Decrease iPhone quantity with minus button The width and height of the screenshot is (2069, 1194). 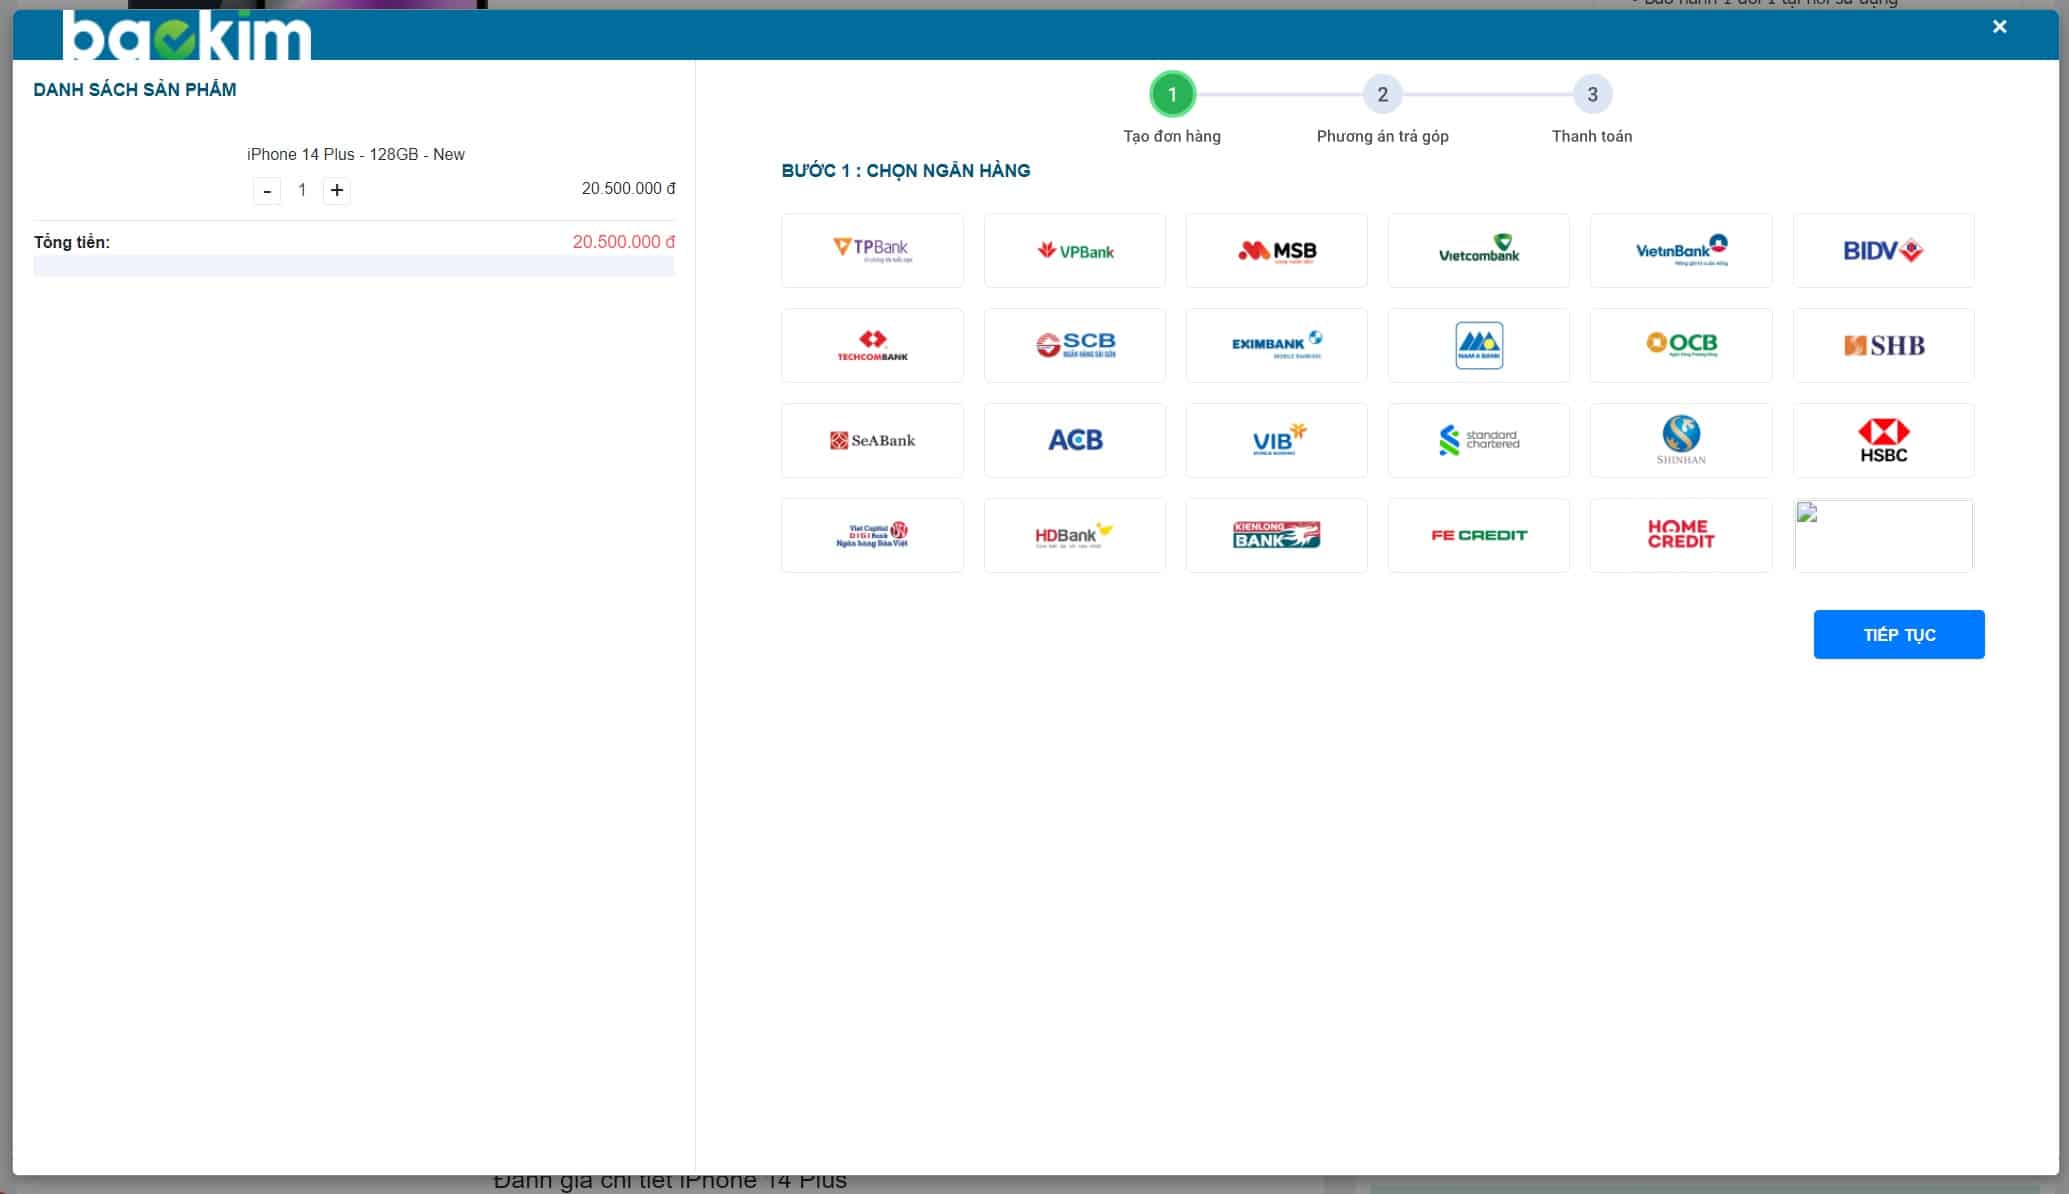267,191
